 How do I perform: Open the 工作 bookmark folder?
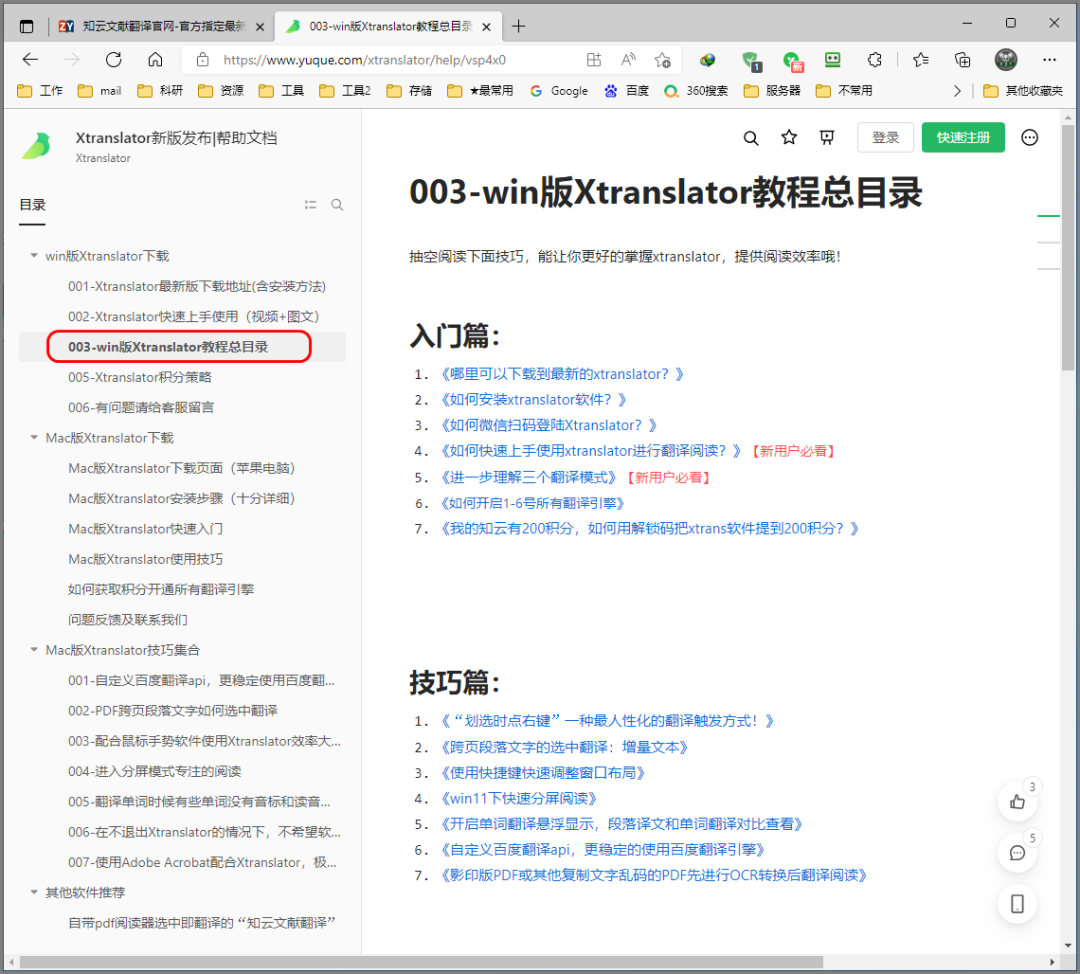40,91
